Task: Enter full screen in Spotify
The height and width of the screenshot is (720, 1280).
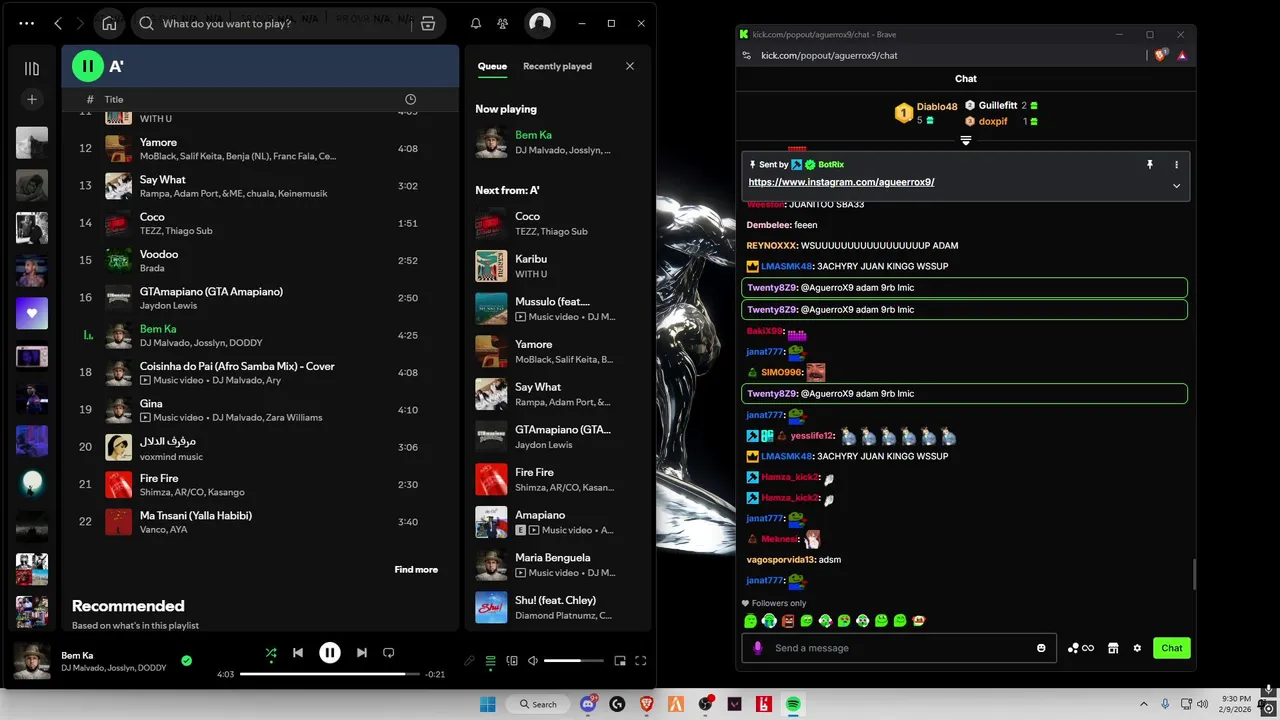Action: click(x=641, y=660)
